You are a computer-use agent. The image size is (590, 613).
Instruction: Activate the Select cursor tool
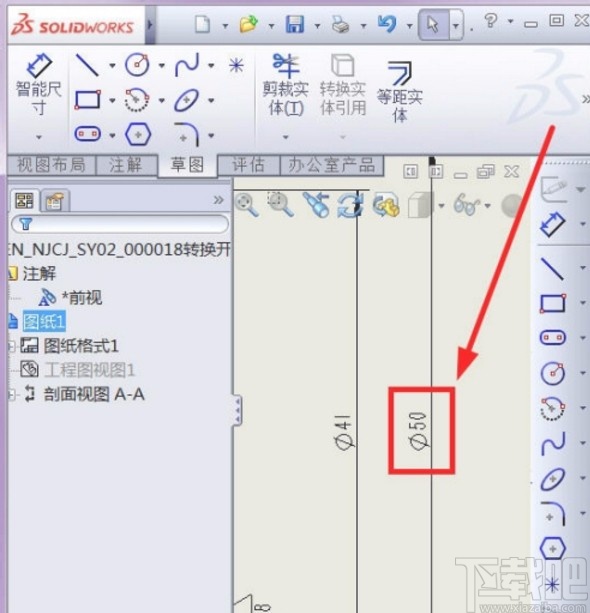pos(433,25)
